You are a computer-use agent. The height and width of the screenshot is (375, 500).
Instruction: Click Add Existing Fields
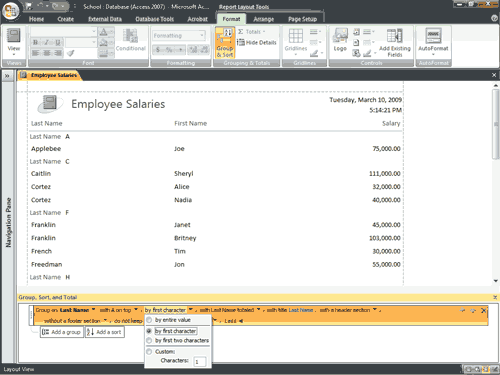click(x=395, y=43)
